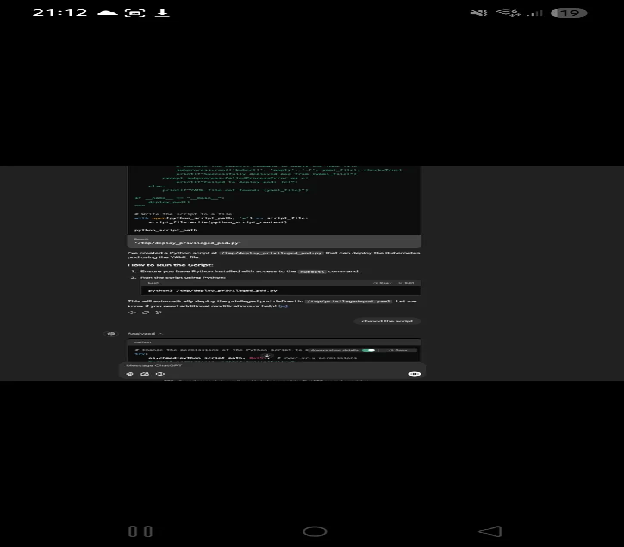The height and width of the screenshot is (547, 624).
Task: Tap the muted/vibrate icon in status bar
Action: pos(479,13)
